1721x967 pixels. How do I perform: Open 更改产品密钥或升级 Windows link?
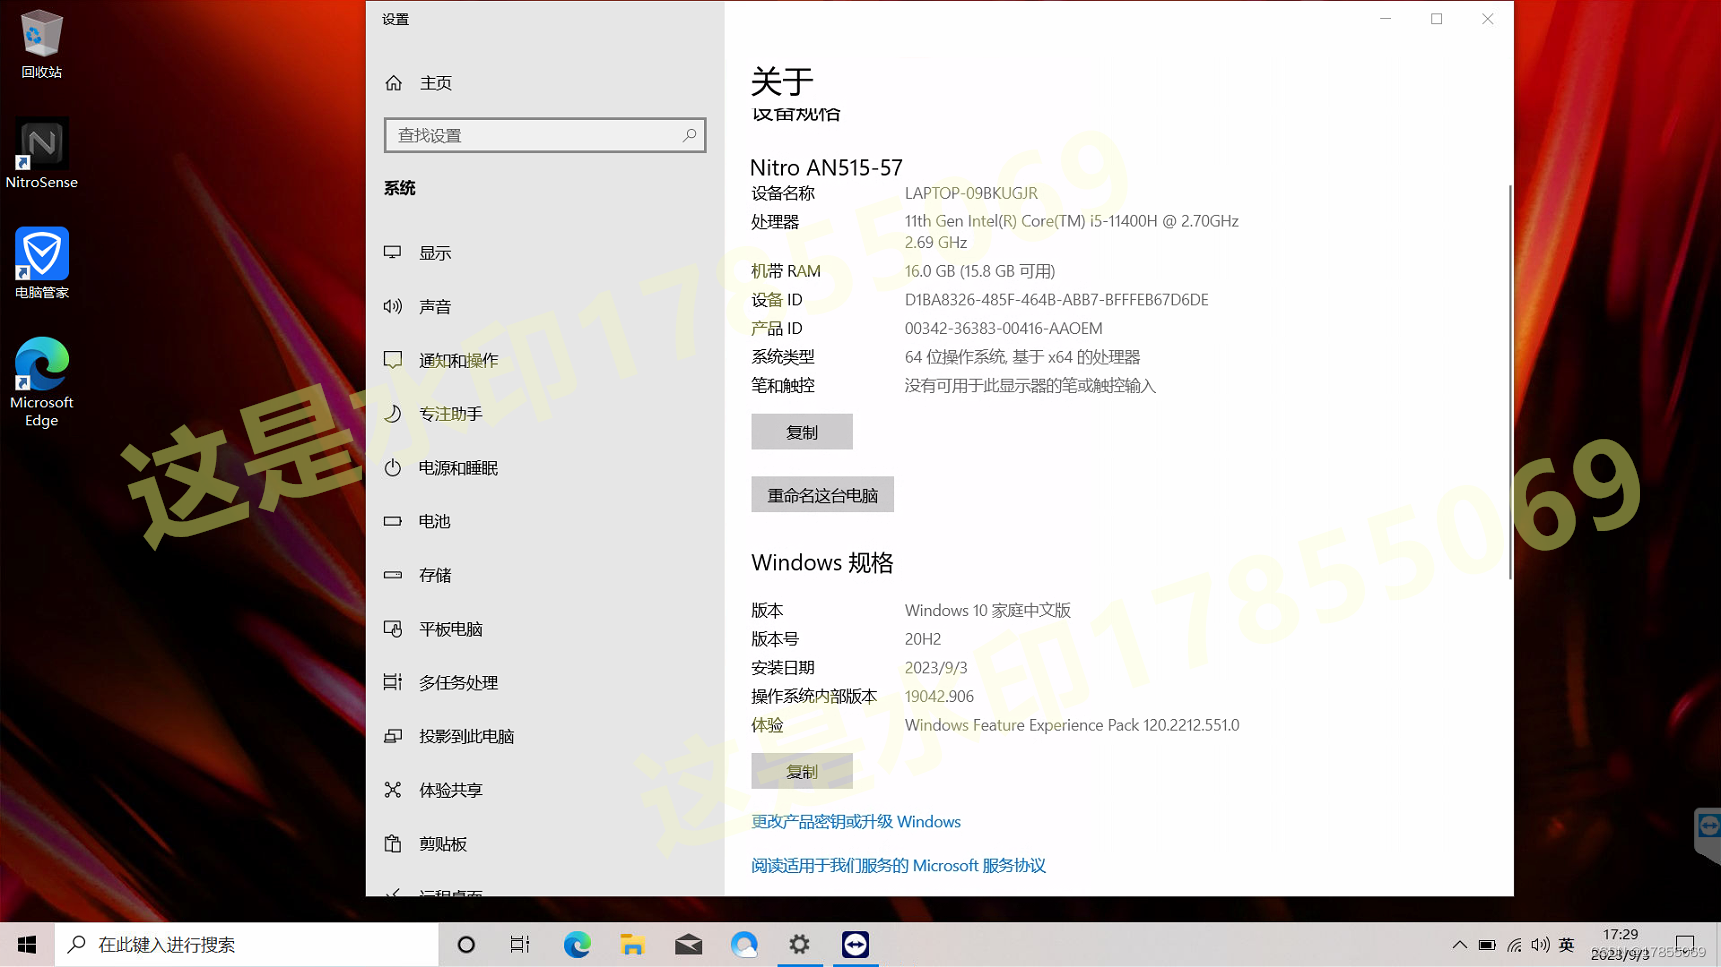click(x=856, y=822)
